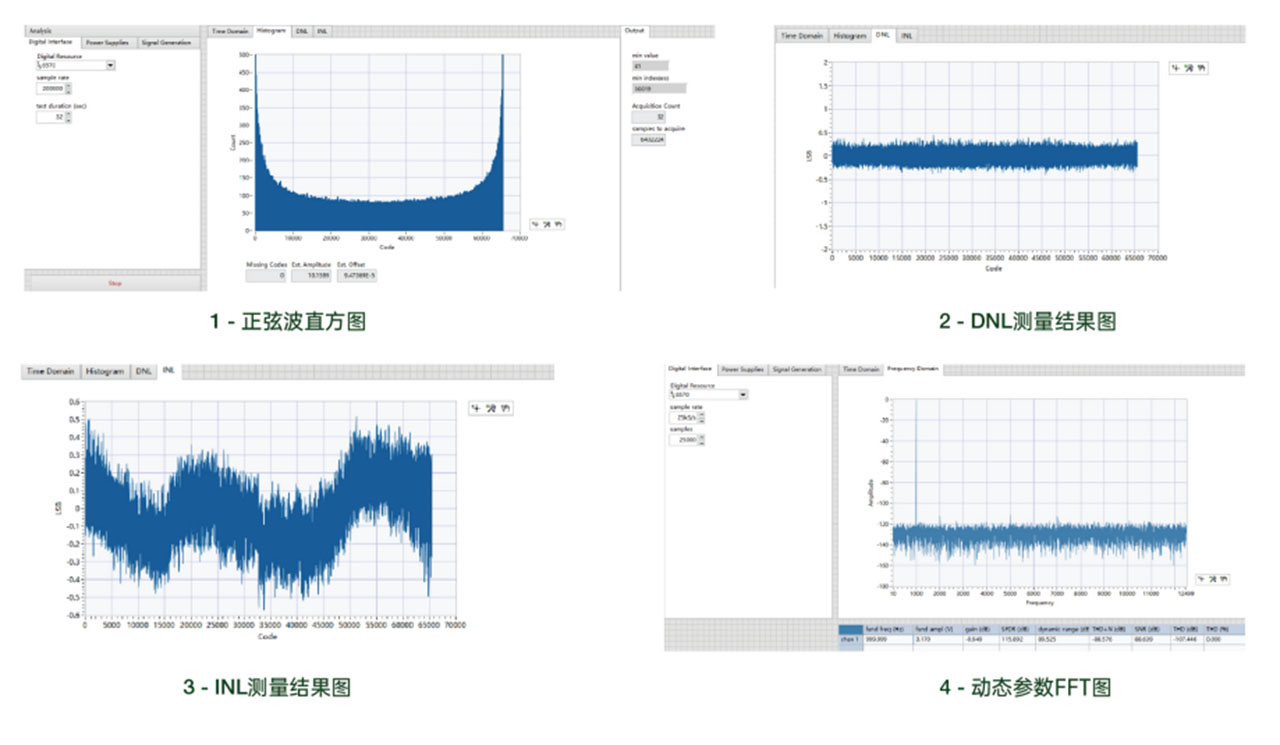Image resolution: width=1280 pixels, height=745 pixels.
Task: Select active DNL tab in DNL window
Action: click(883, 35)
